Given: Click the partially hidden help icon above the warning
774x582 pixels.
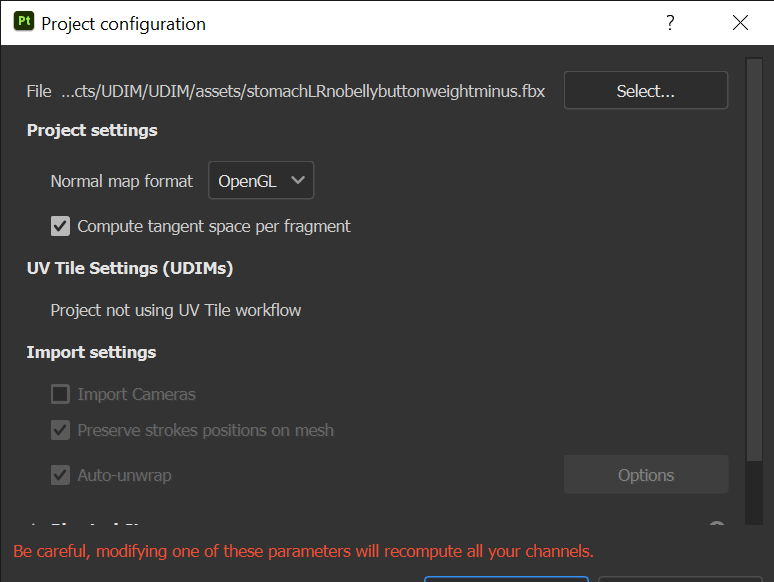Looking at the screenshot, I should 716,526.
